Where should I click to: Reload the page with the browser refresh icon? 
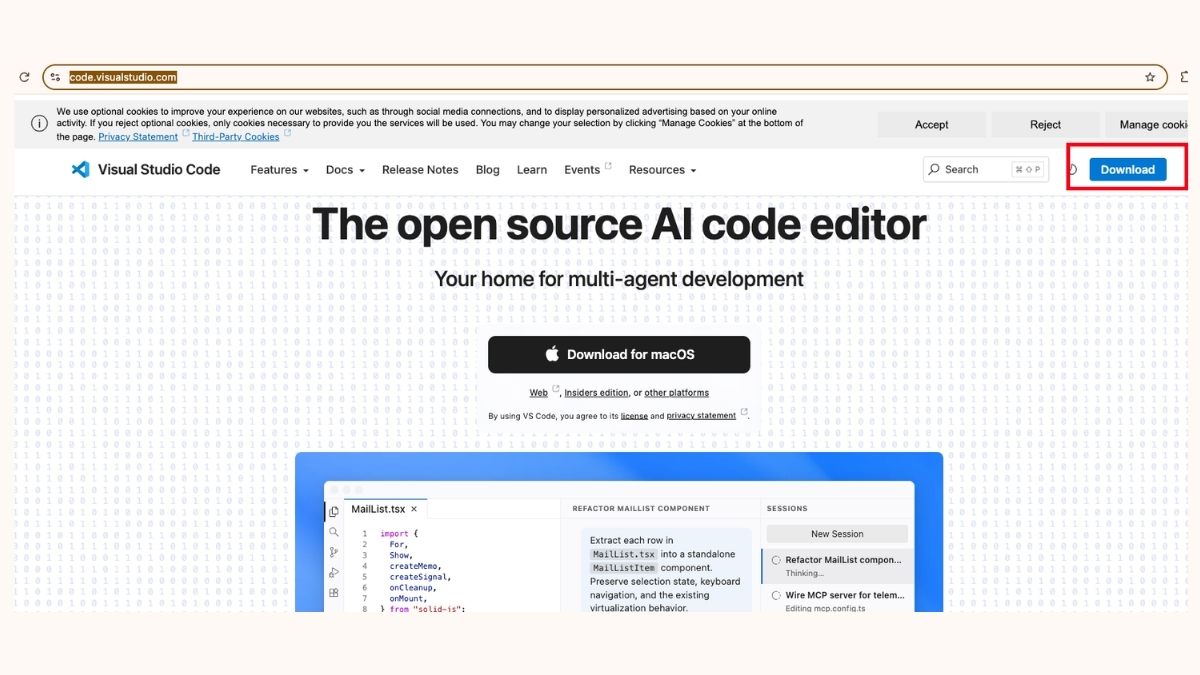(24, 77)
